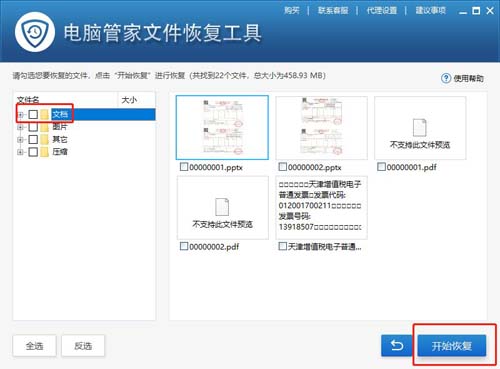The width and height of the screenshot is (500, 369).
Task: Open the 联系客服 menu link
Action: point(333,11)
